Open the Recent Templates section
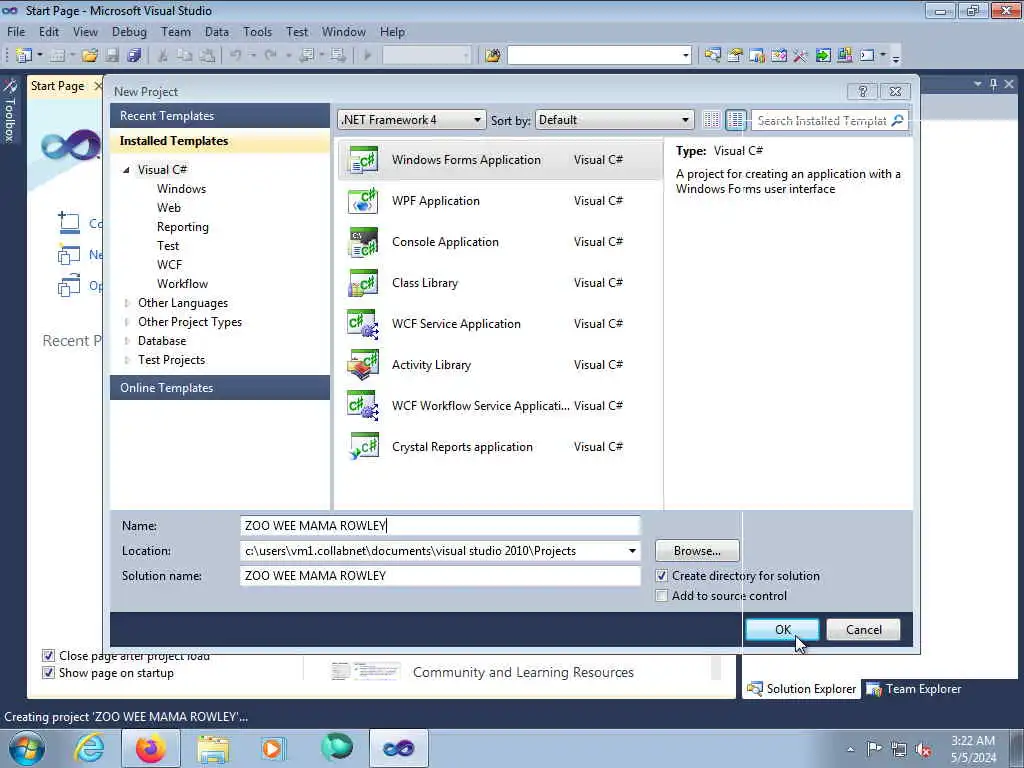1024x768 pixels. tap(220, 116)
